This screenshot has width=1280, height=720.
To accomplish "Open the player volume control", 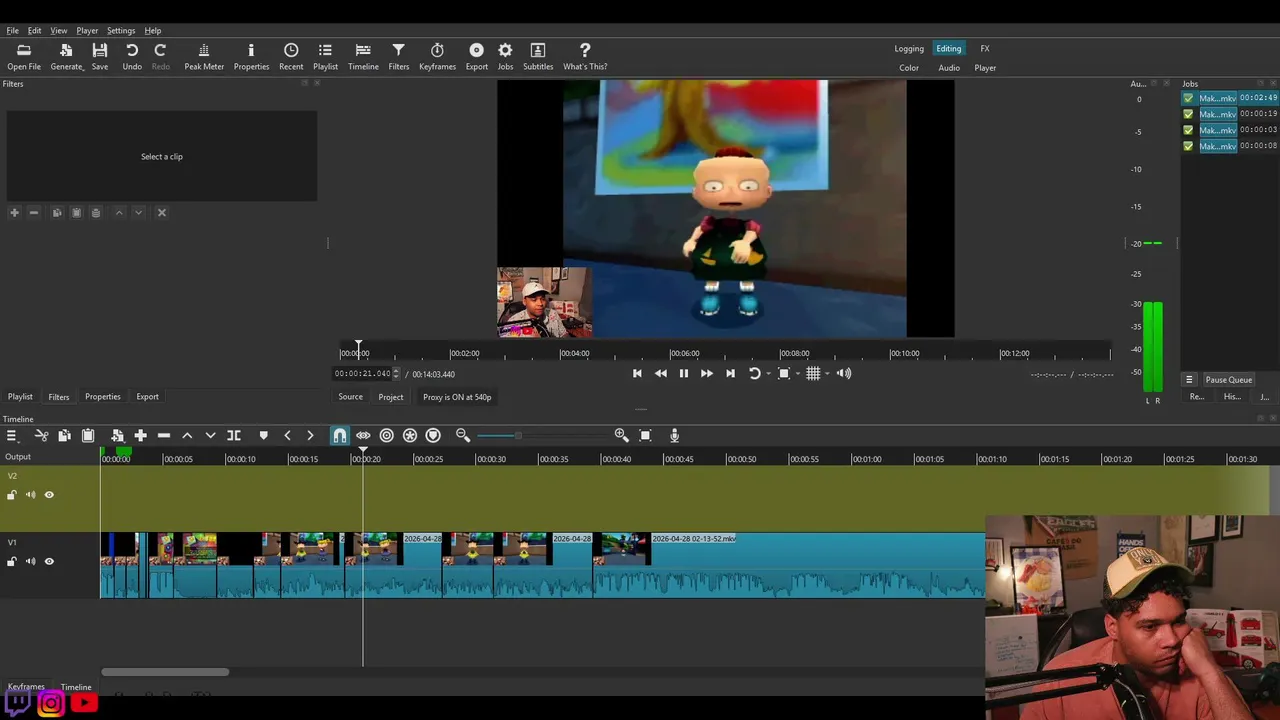I will [844, 373].
